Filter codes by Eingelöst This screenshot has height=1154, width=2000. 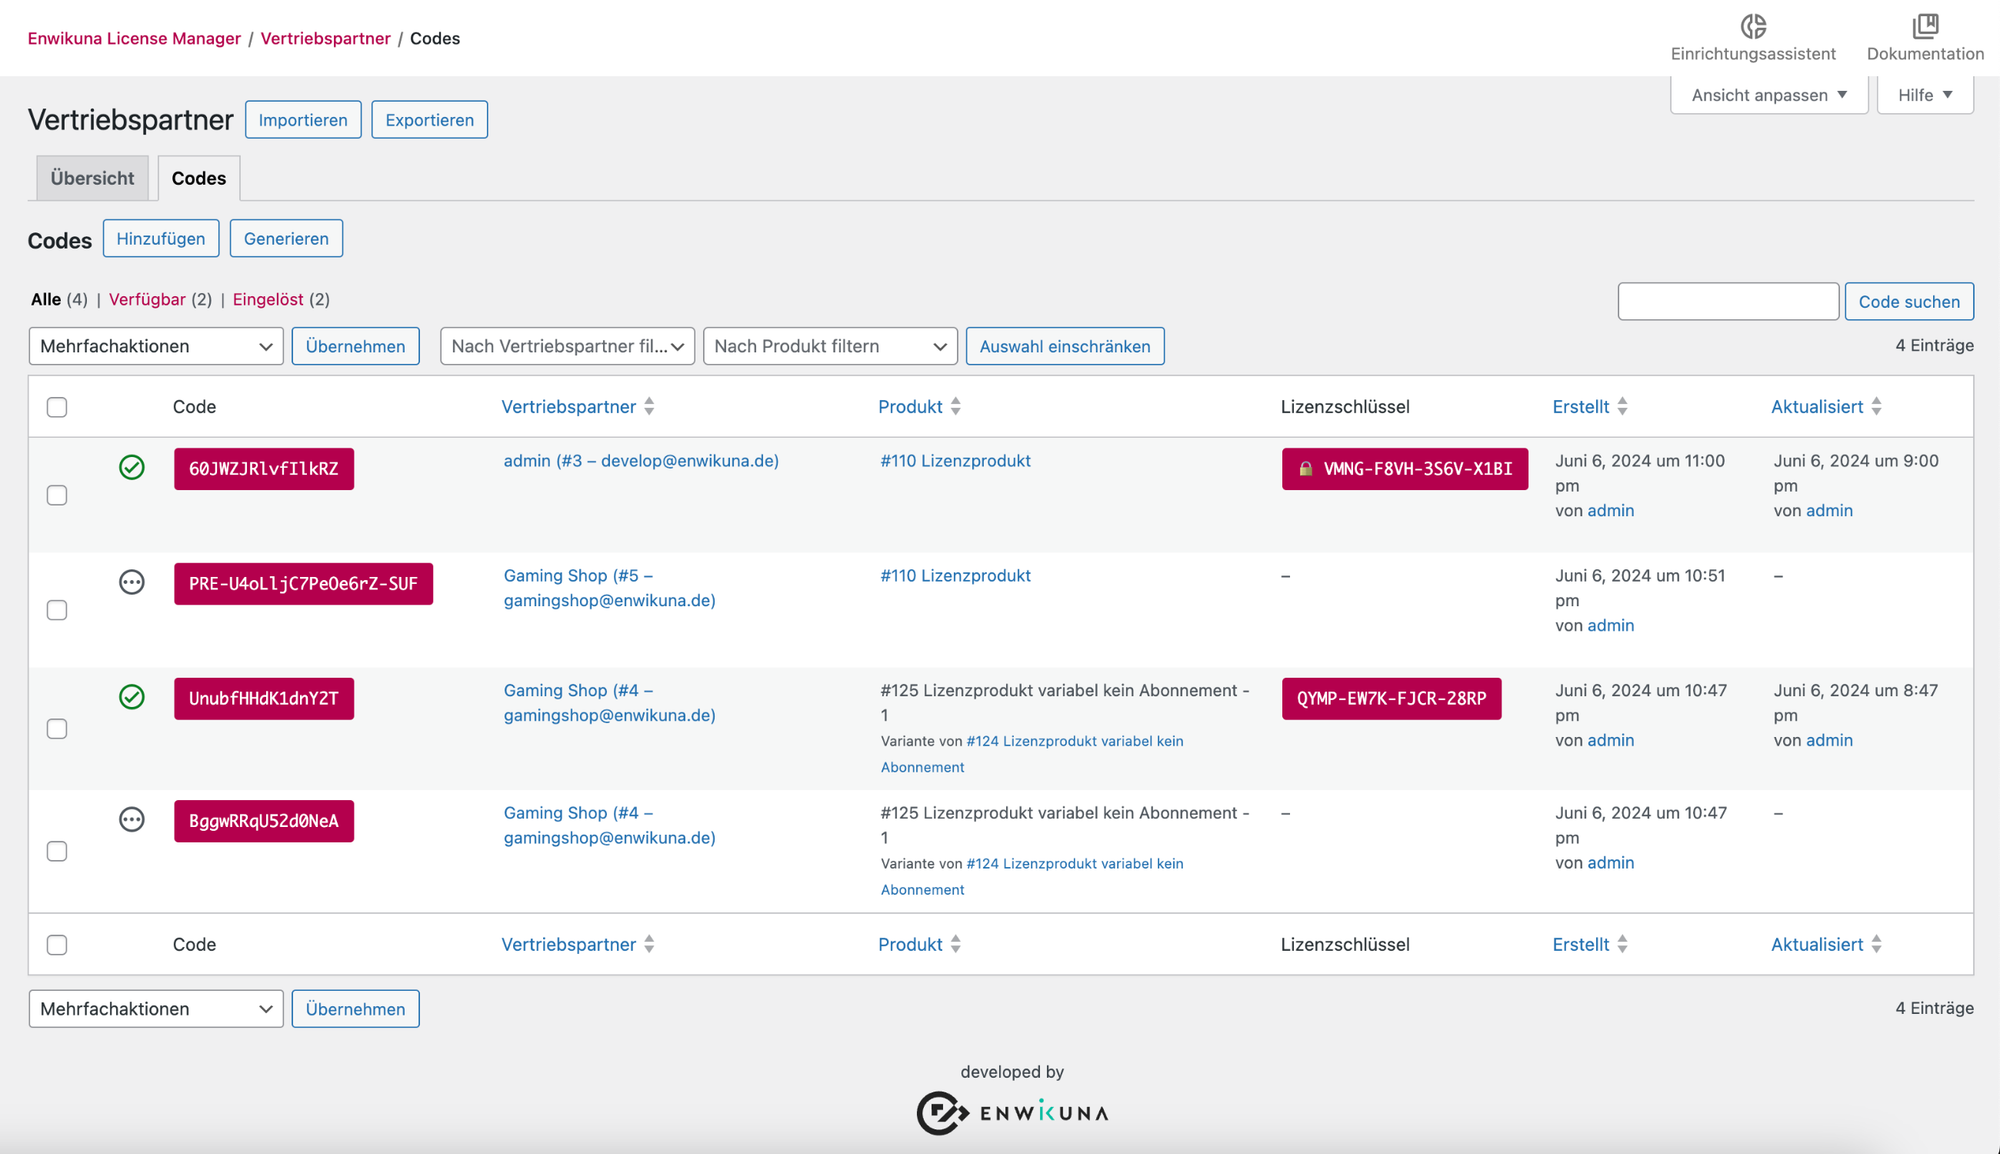pos(268,299)
